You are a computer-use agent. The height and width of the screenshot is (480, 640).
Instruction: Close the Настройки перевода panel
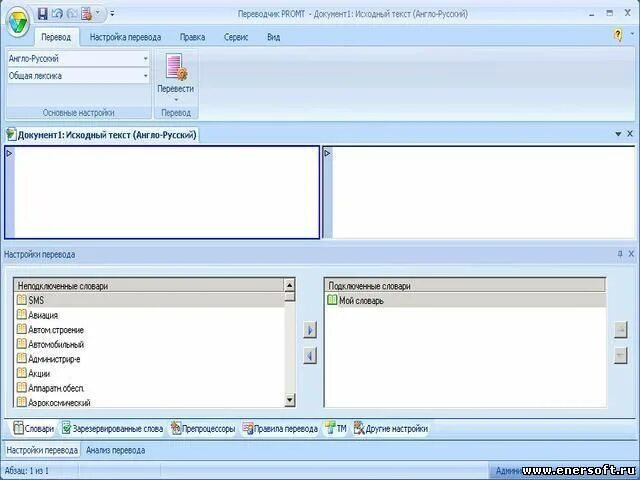pyautogui.click(x=631, y=254)
